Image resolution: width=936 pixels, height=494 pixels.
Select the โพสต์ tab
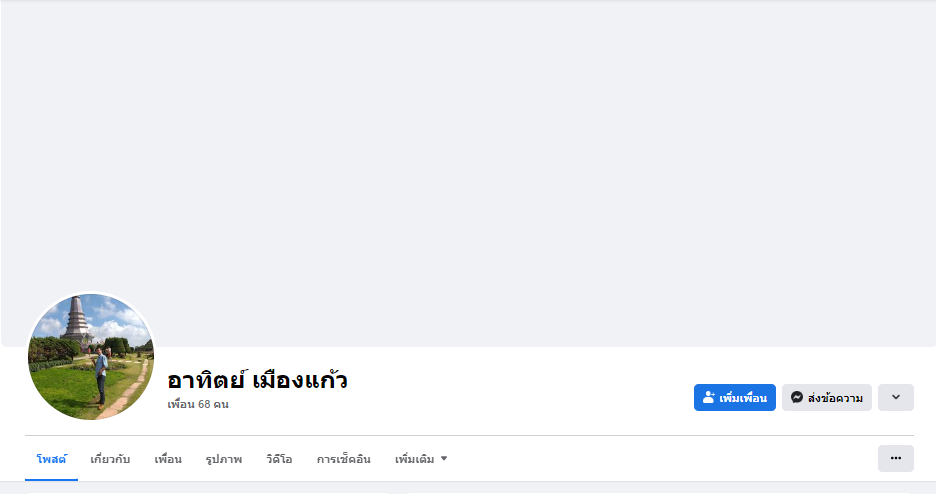(51, 459)
